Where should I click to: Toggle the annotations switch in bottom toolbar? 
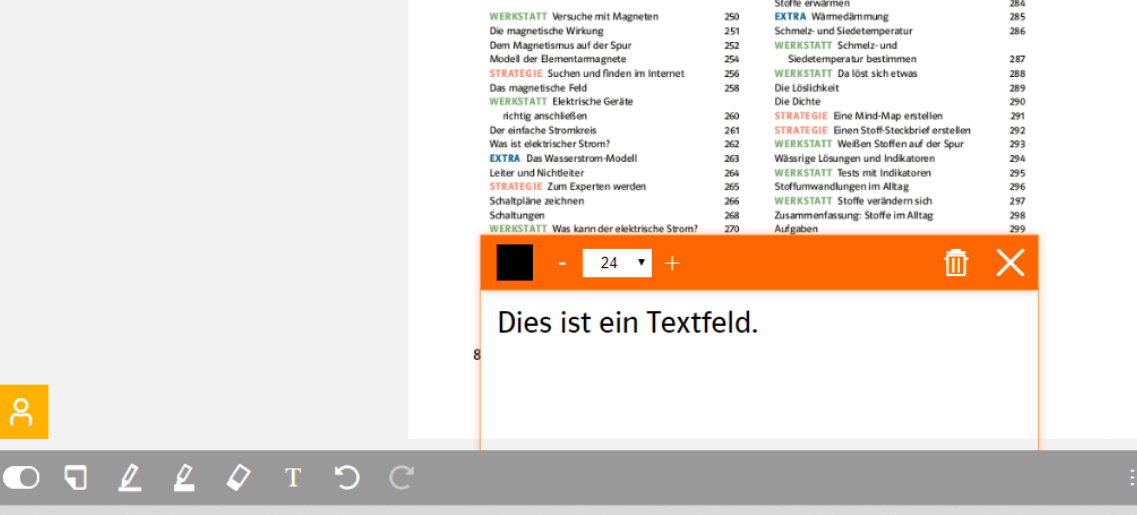tap(21, 478)
